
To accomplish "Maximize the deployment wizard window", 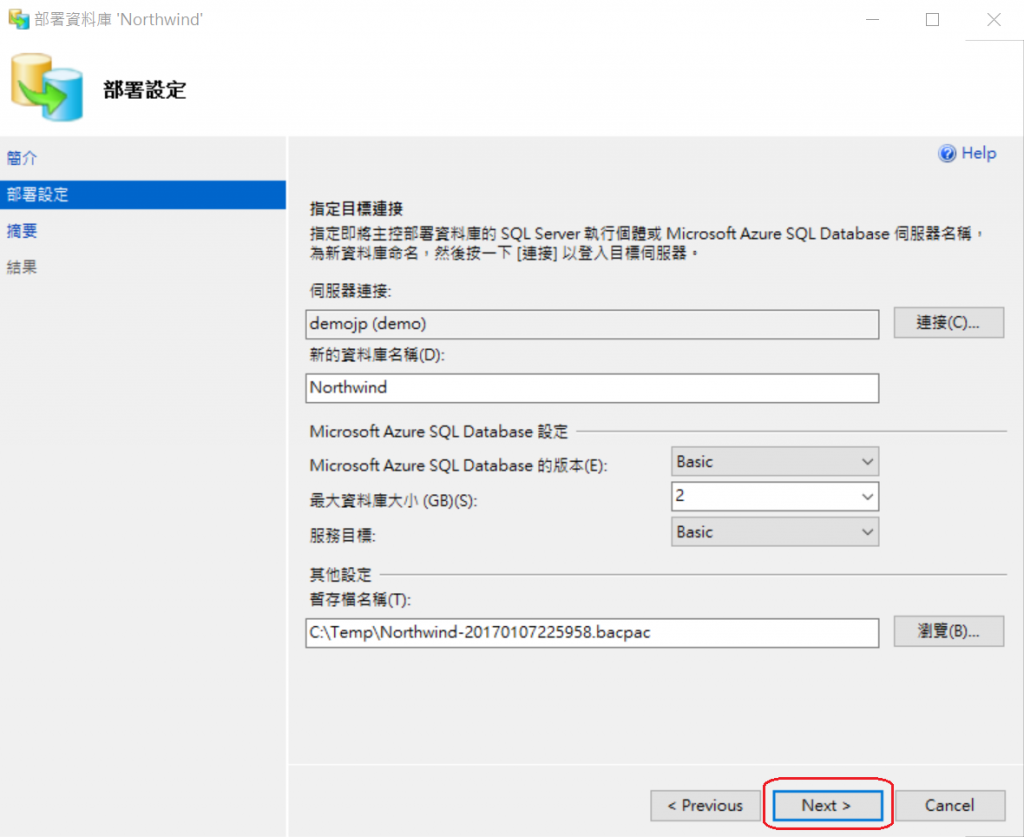I will 933,20.
